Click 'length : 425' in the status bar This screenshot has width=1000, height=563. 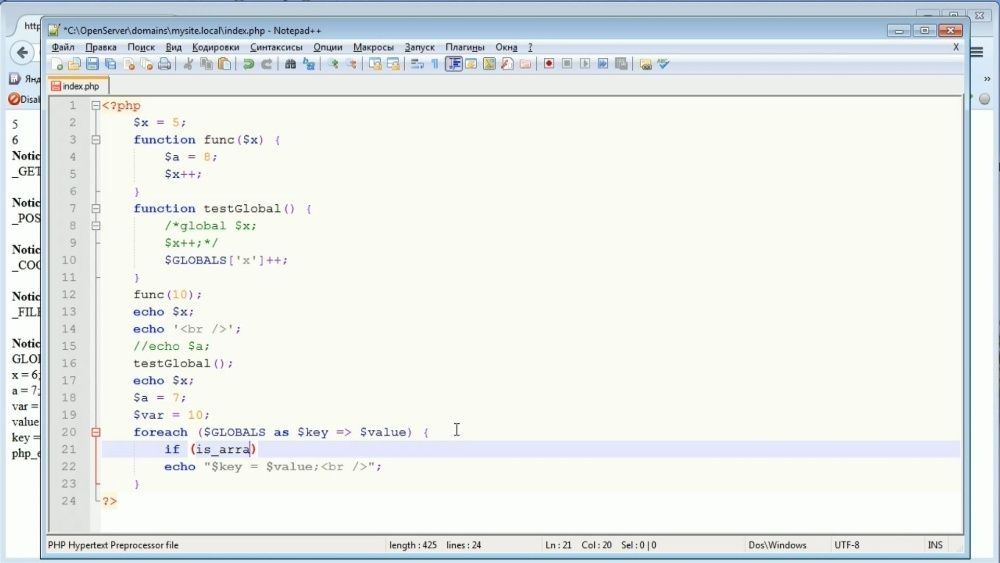coord(413,545)
